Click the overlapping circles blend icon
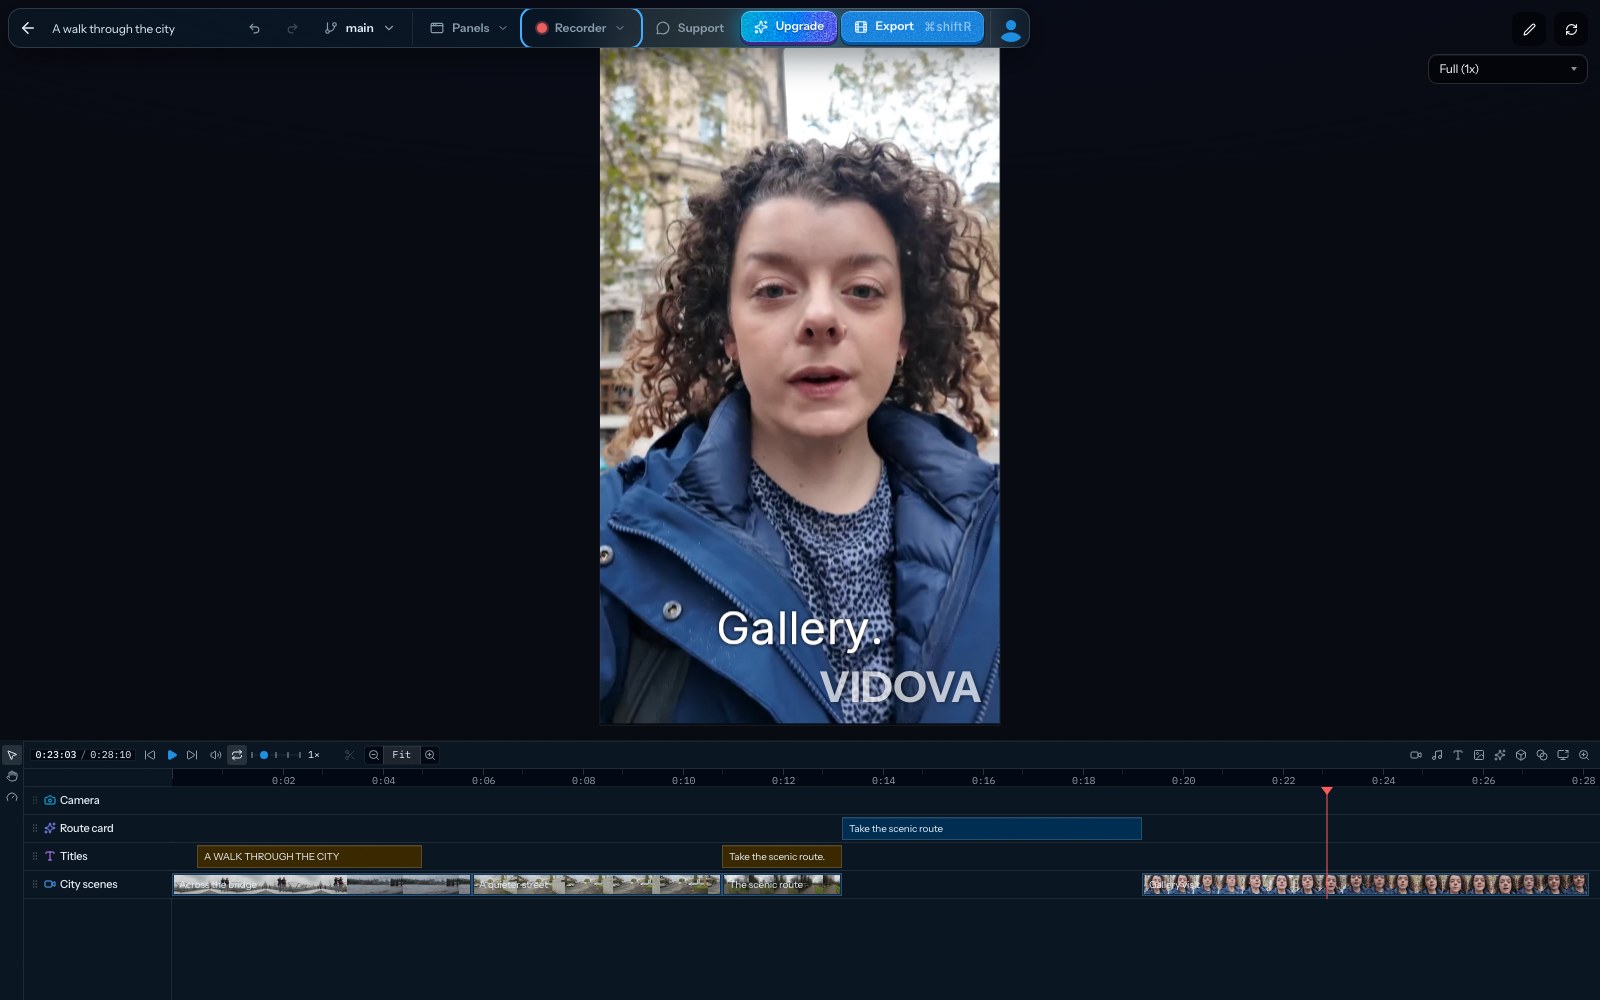This screenshot has width=1600, height=1000. 1542,755
